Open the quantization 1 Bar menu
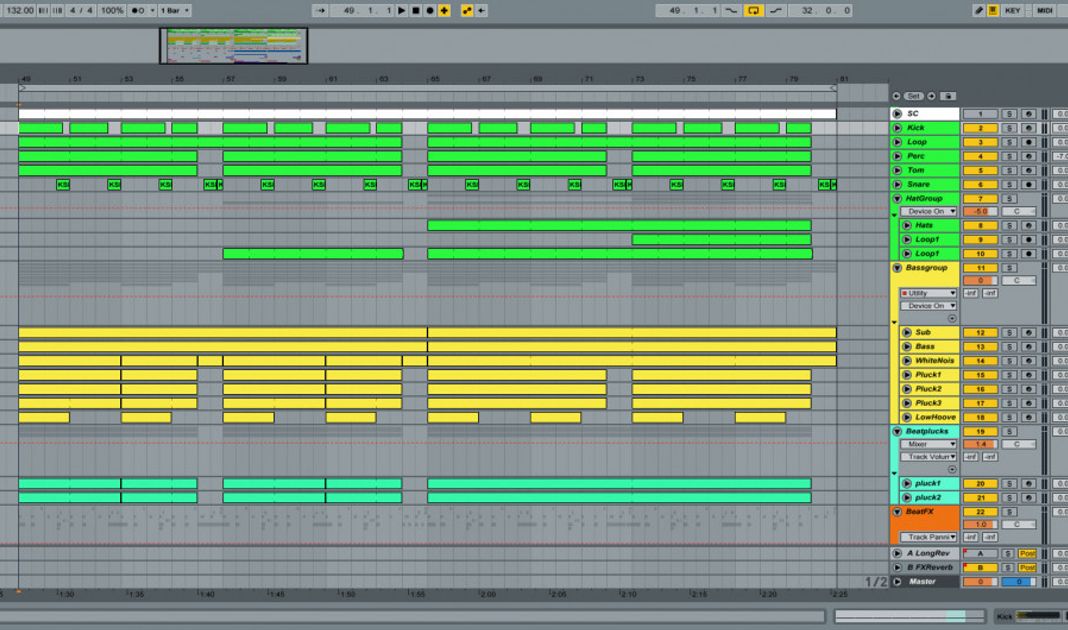Viewport: 1068px width, 630px height. [174, 10]
